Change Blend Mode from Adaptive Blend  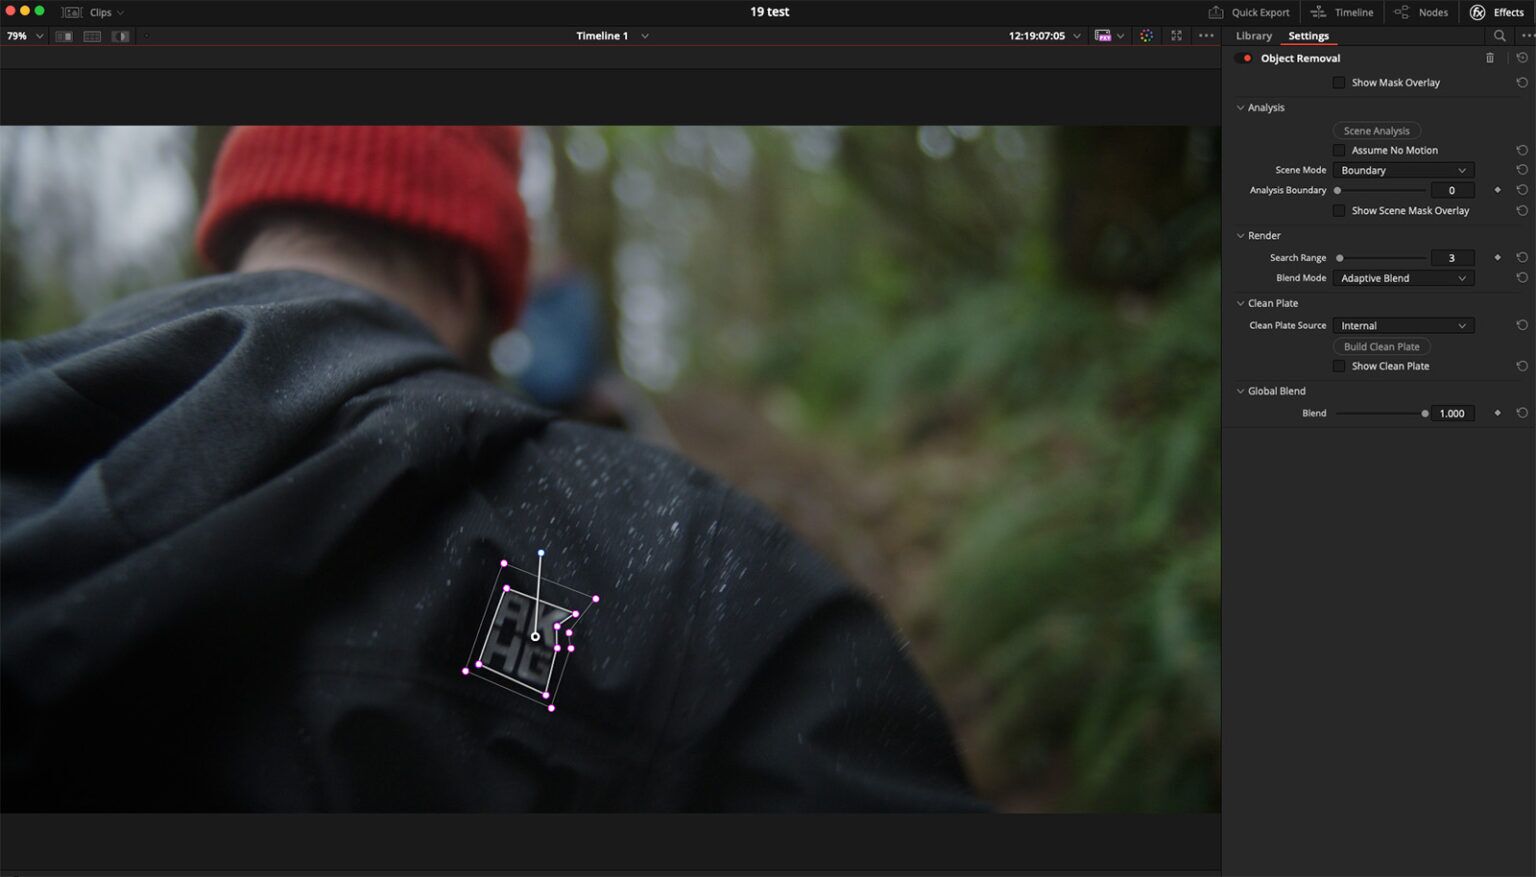click(1402, 278)
